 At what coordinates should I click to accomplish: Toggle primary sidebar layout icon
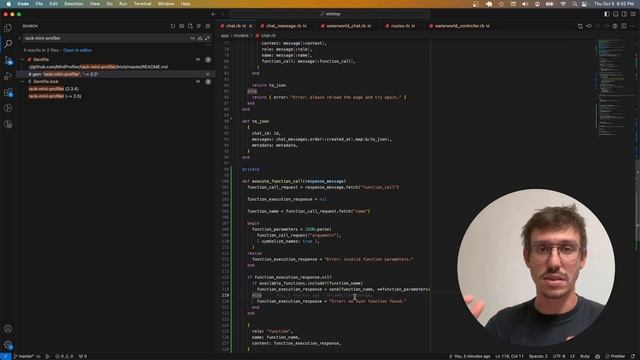(607, 14)
